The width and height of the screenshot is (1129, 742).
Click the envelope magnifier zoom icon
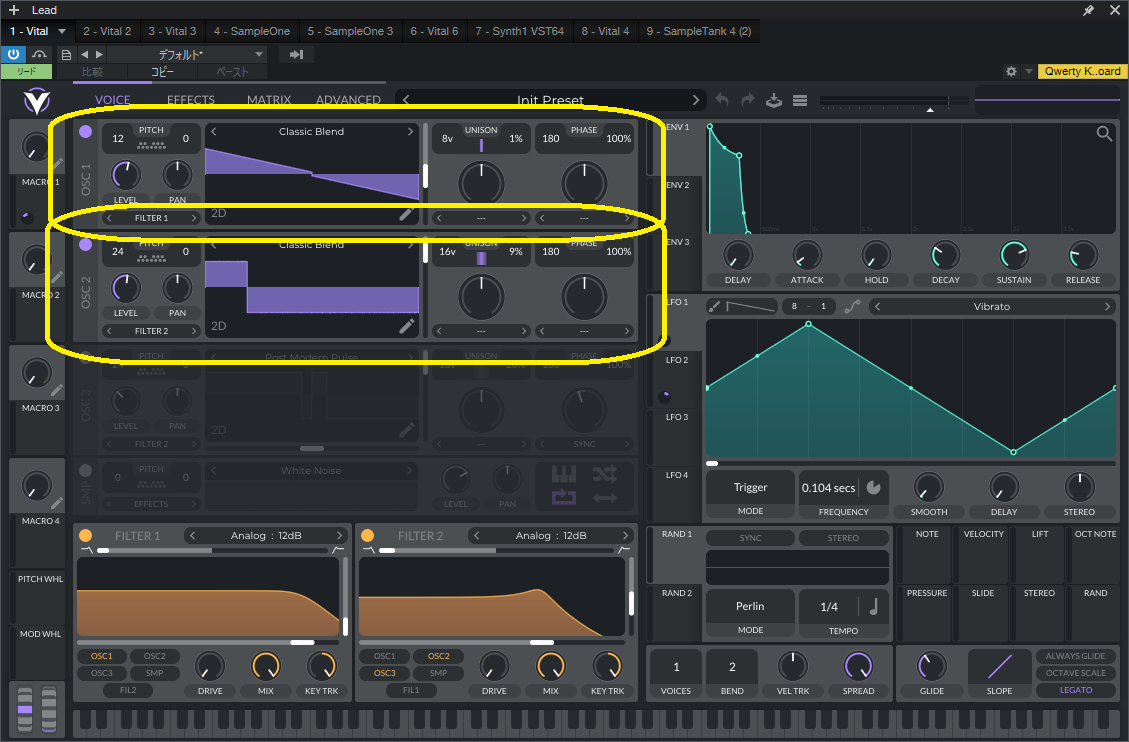tap(1104, 133)
